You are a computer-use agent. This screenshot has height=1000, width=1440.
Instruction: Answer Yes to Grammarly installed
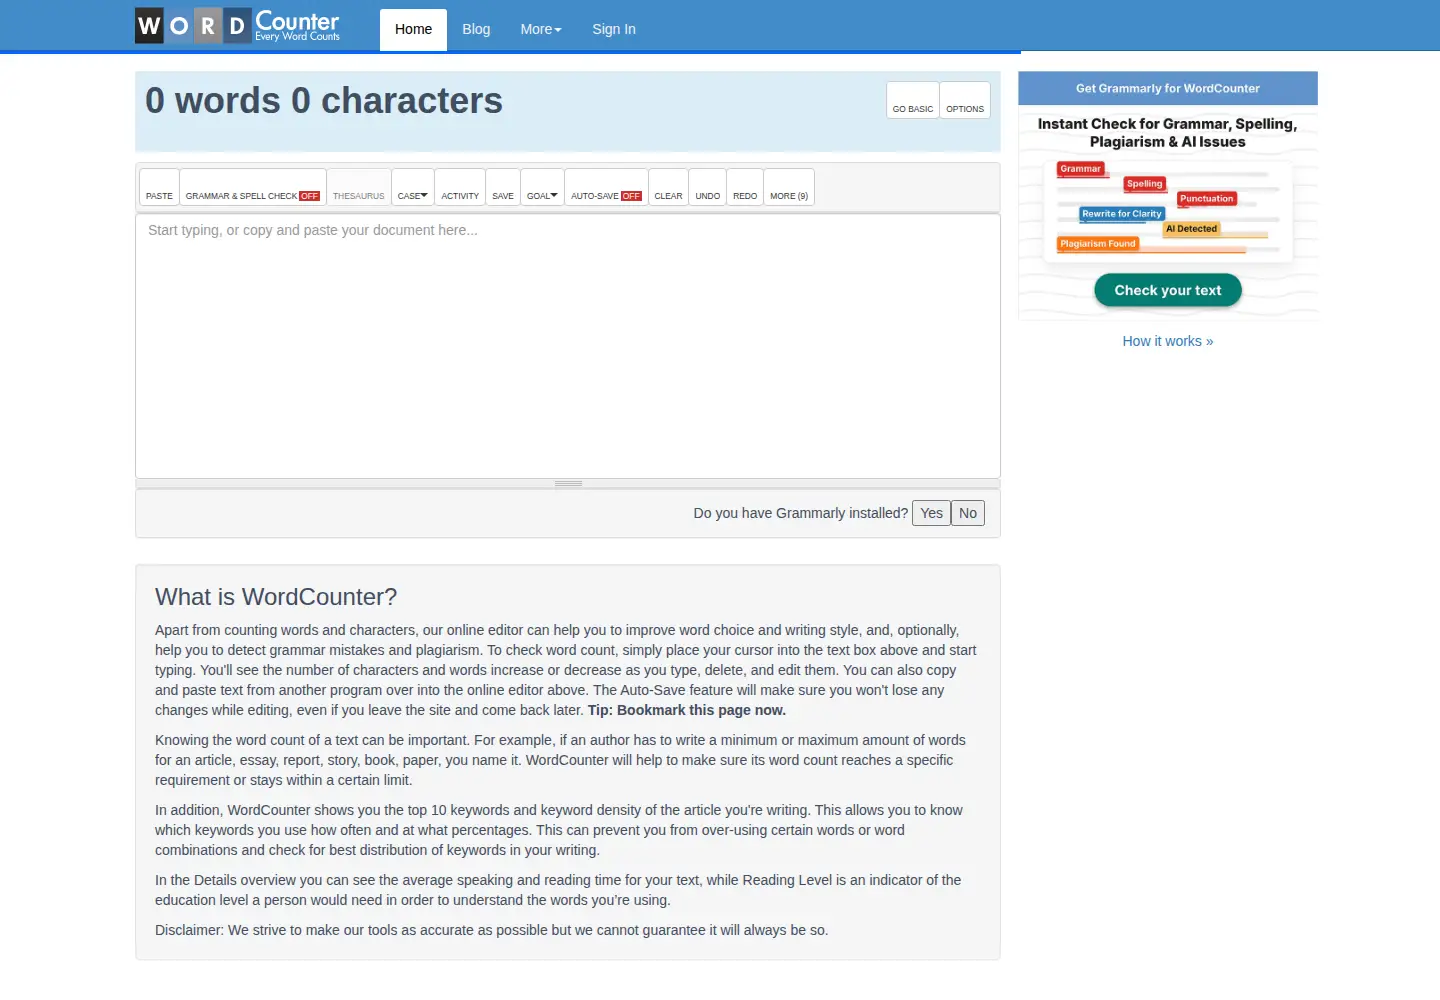(x=931, y=513)
